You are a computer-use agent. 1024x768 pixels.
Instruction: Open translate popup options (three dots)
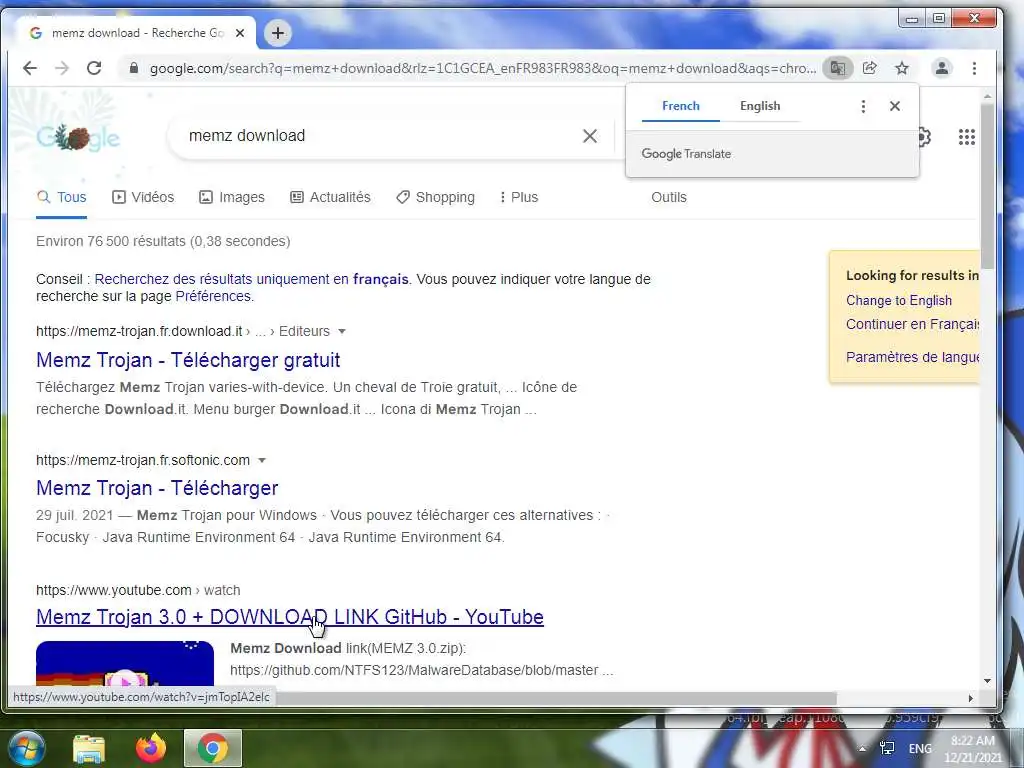[x=863, y=106]
